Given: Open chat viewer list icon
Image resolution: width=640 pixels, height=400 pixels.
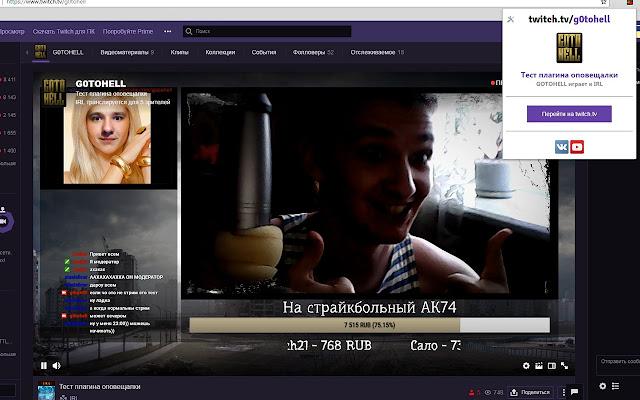Looking at the screenshot, I should point(616,386).
